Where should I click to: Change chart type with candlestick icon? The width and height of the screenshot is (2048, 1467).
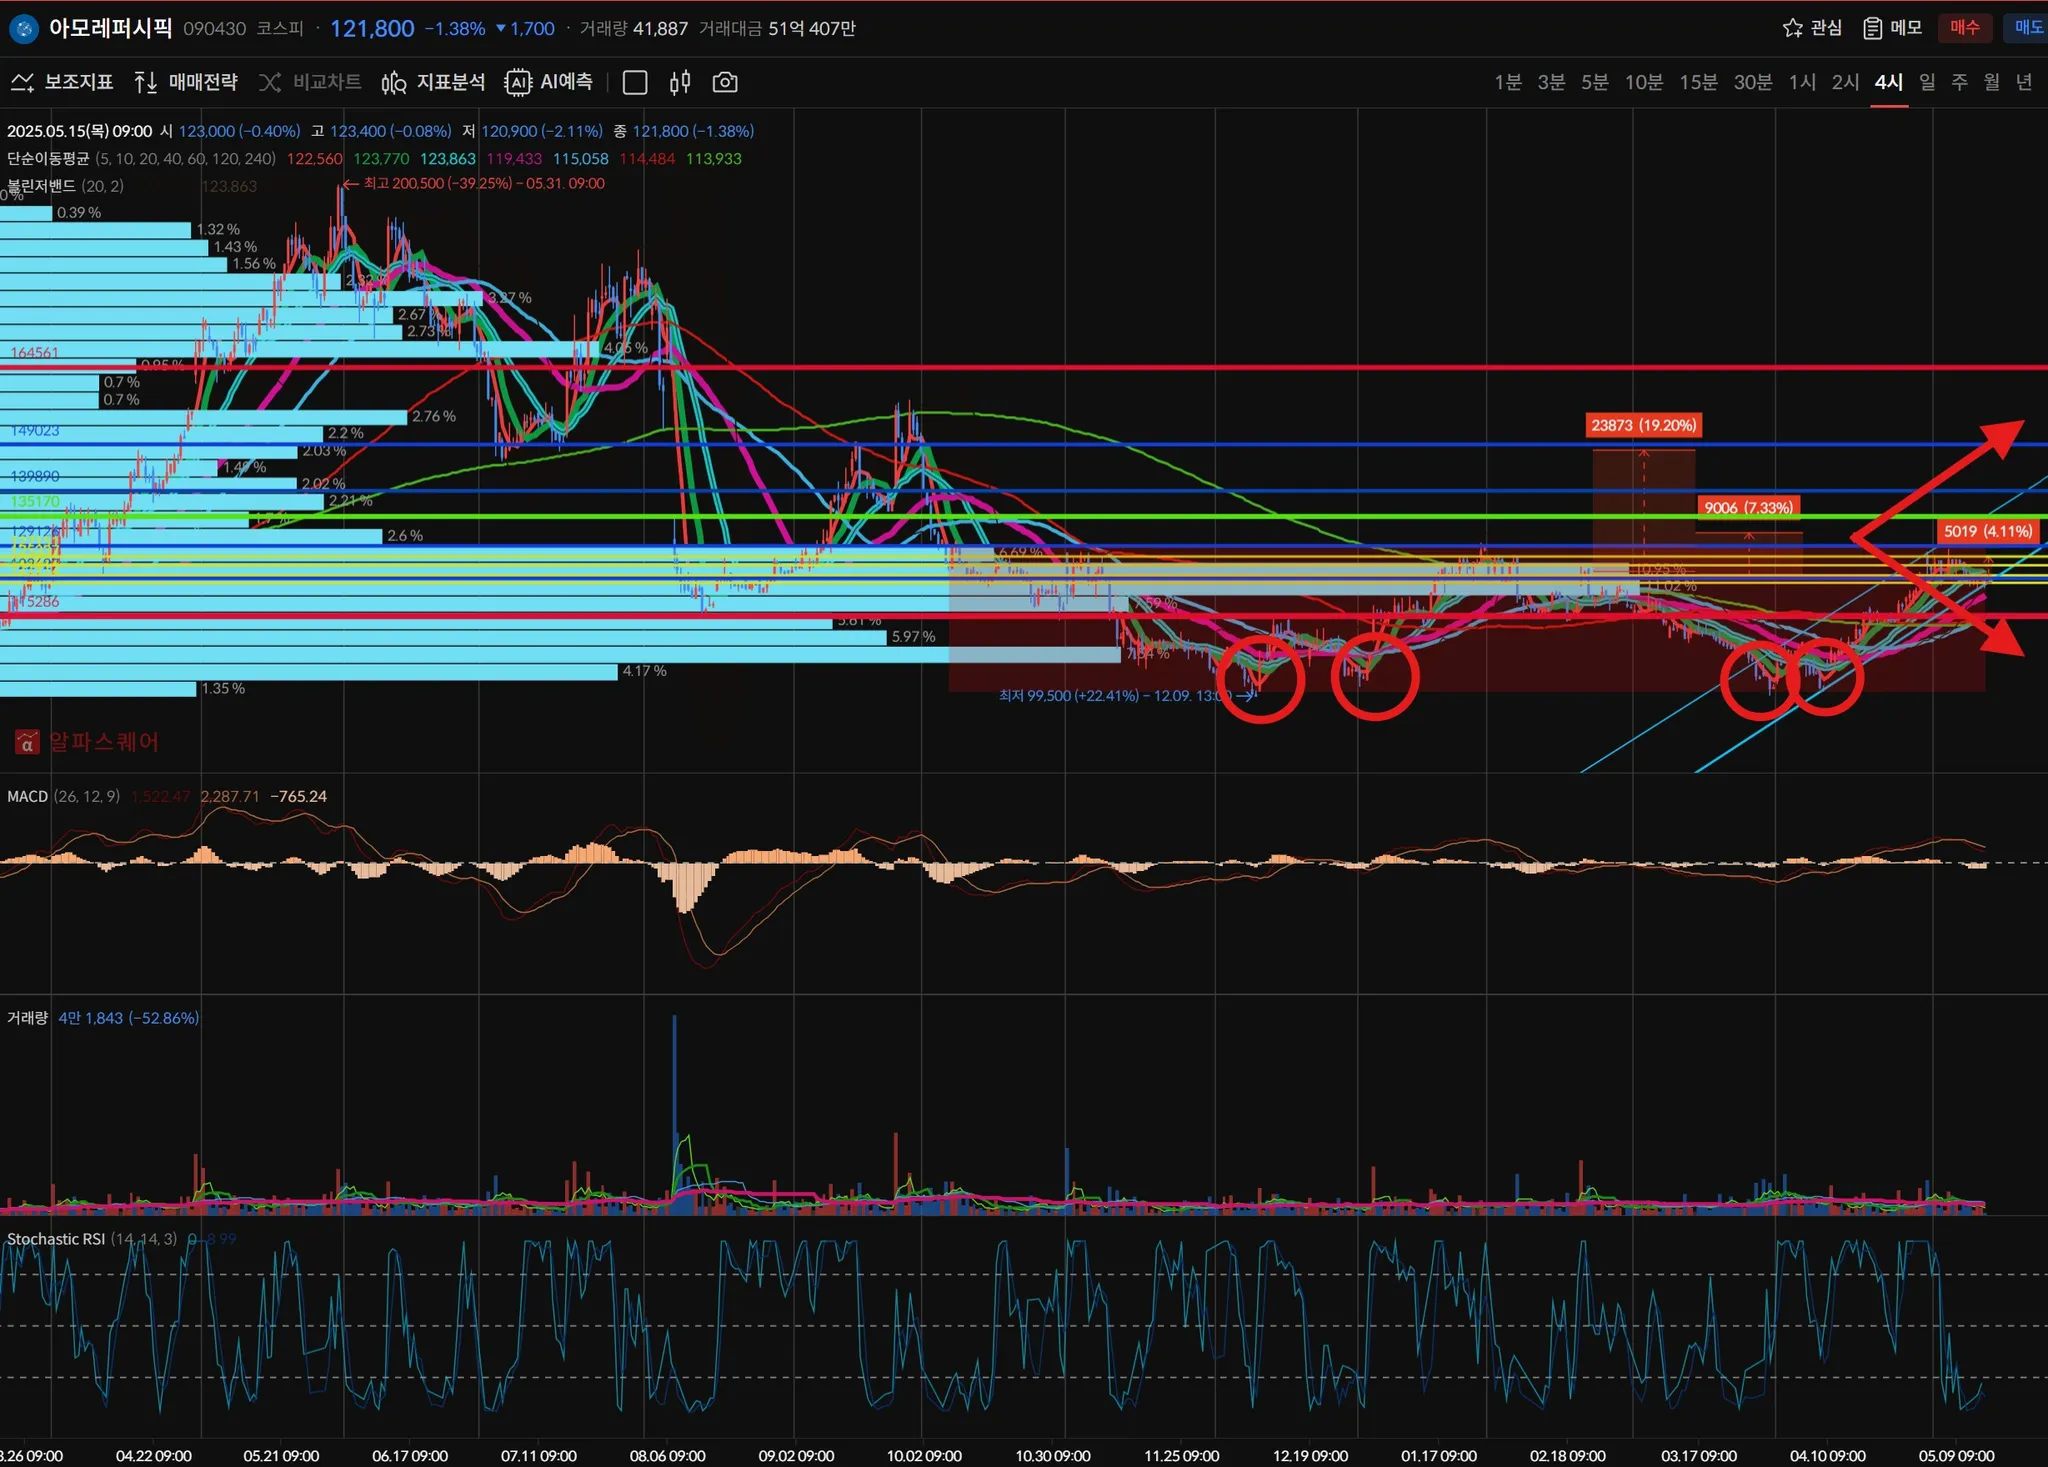680,82
